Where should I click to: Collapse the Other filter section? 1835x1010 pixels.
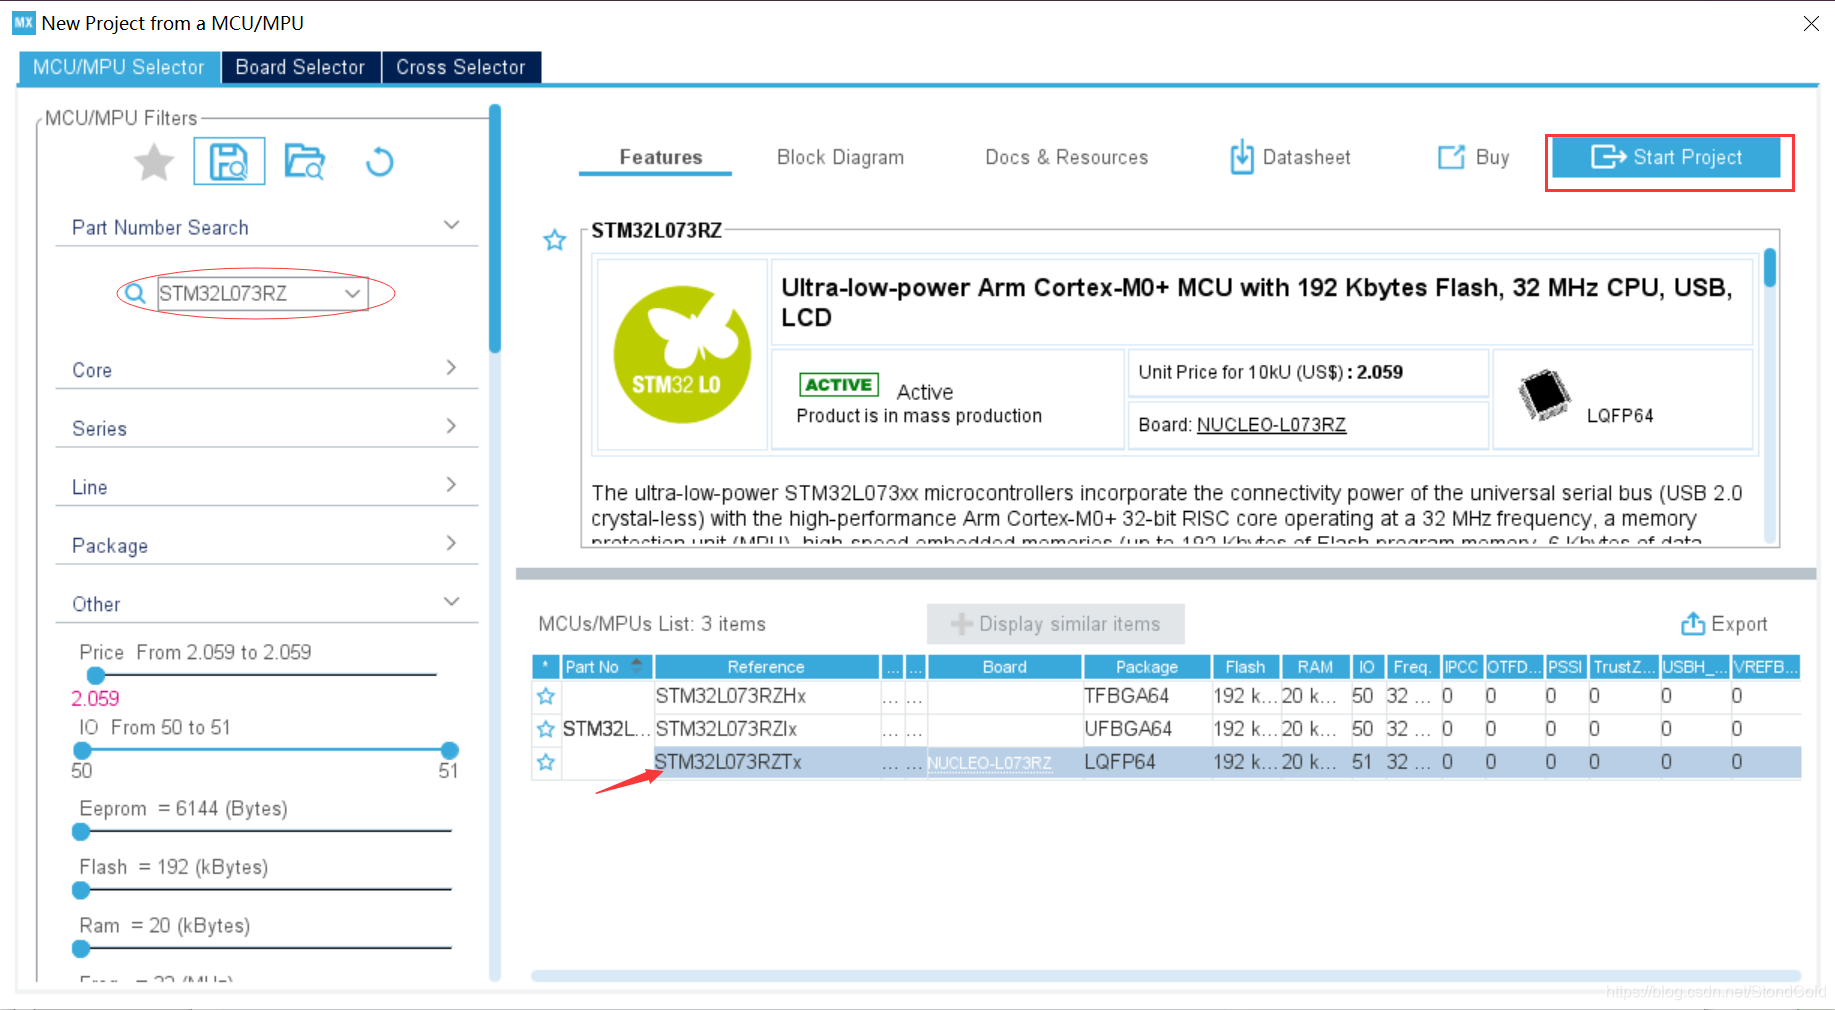tap(452, 602)
